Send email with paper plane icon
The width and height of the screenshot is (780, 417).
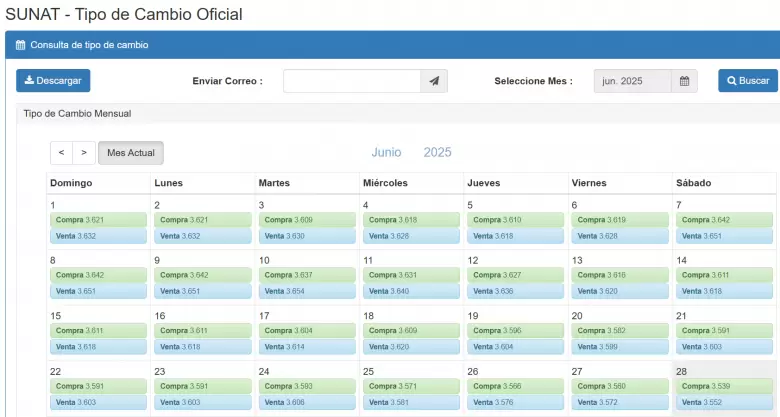point(434,81)
